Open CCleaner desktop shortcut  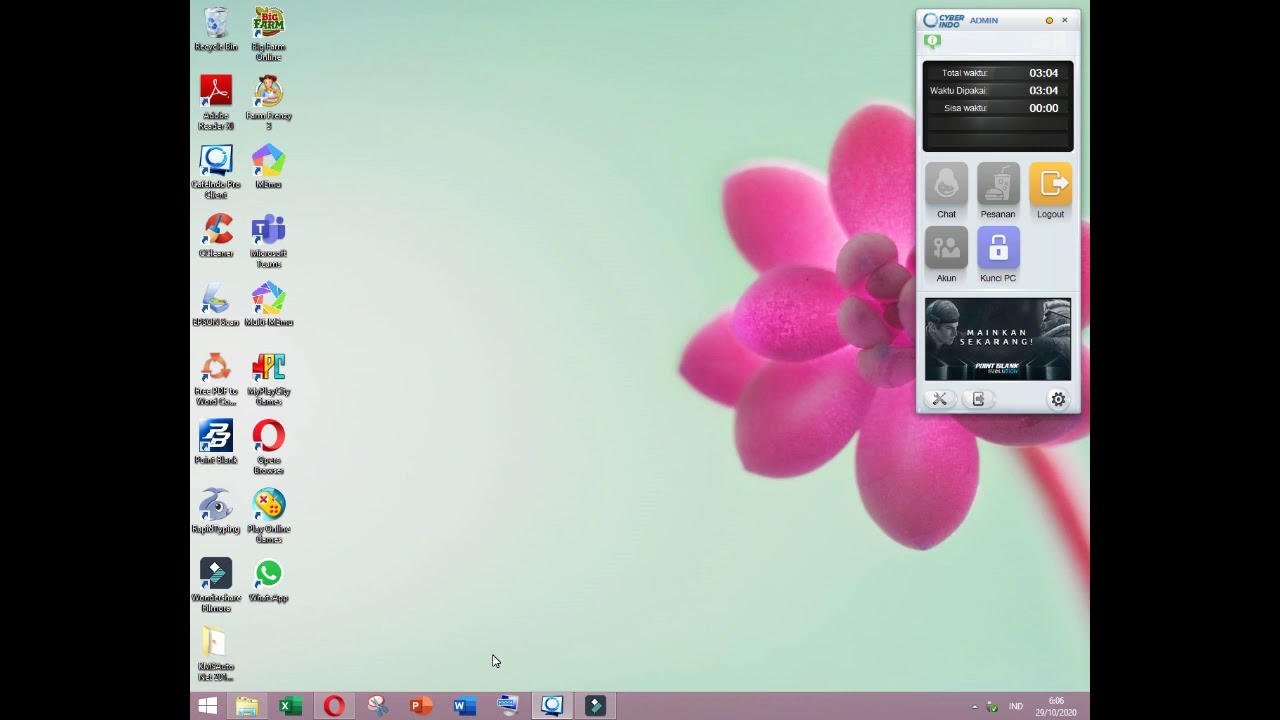point(216,236)
